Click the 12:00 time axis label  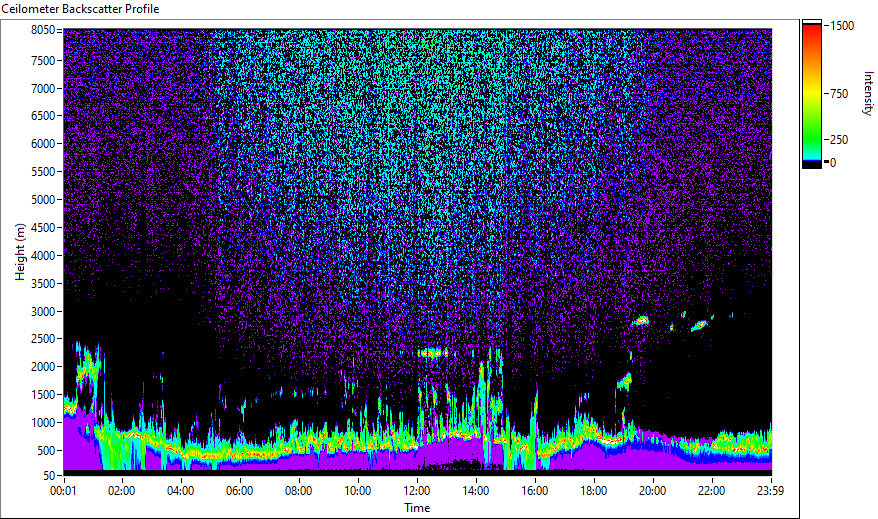click(x=417, y=491)
